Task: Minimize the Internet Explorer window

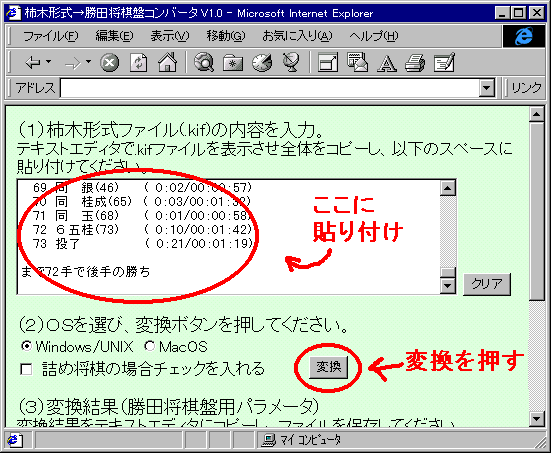Action: tap(502, 13)
